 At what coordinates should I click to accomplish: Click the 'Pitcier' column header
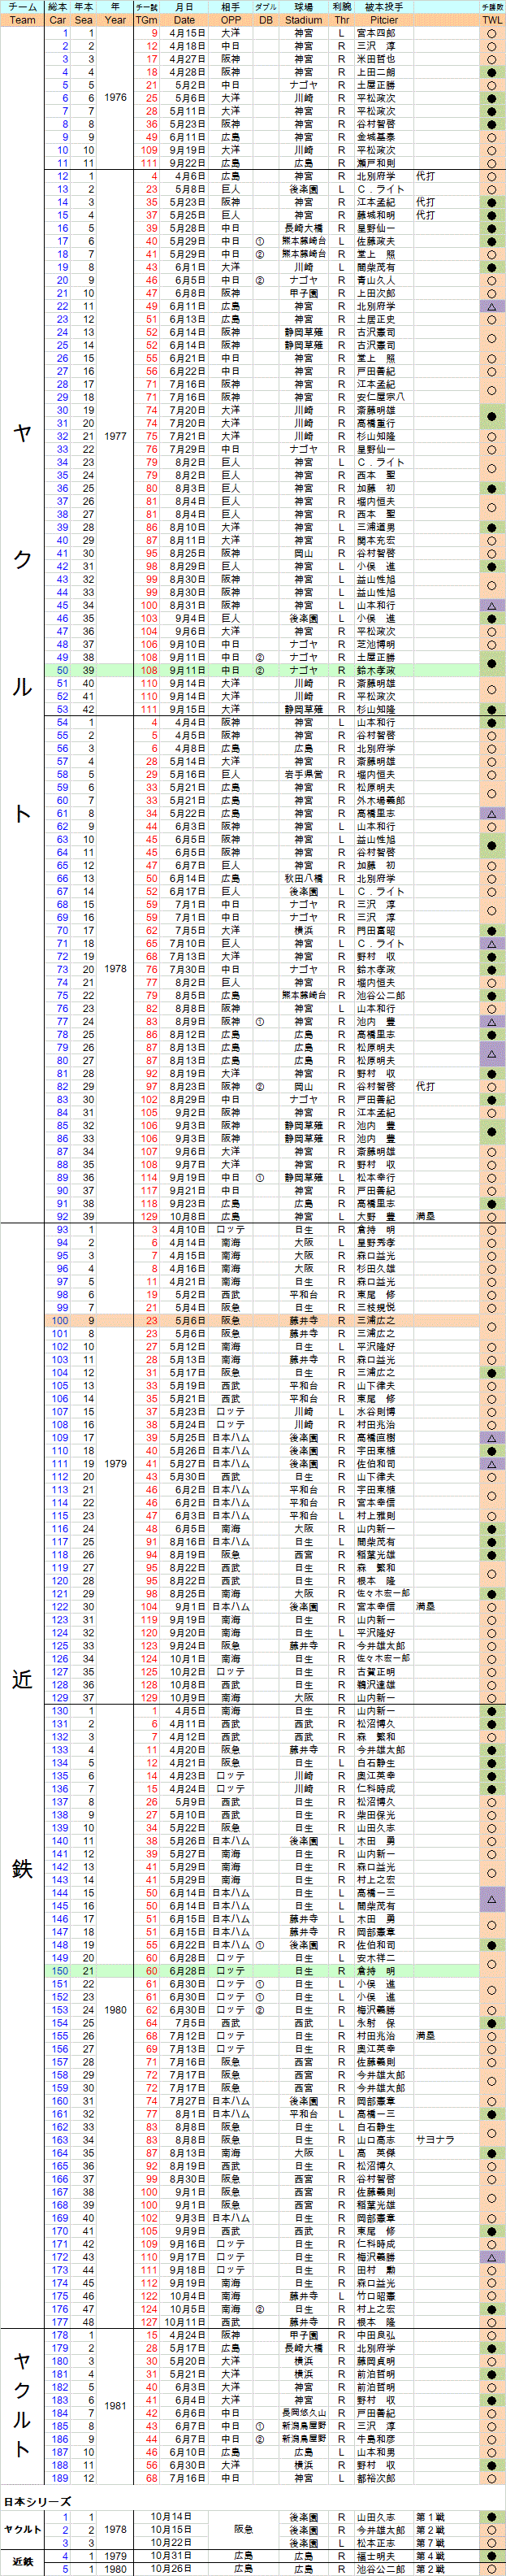pos(384,20)
